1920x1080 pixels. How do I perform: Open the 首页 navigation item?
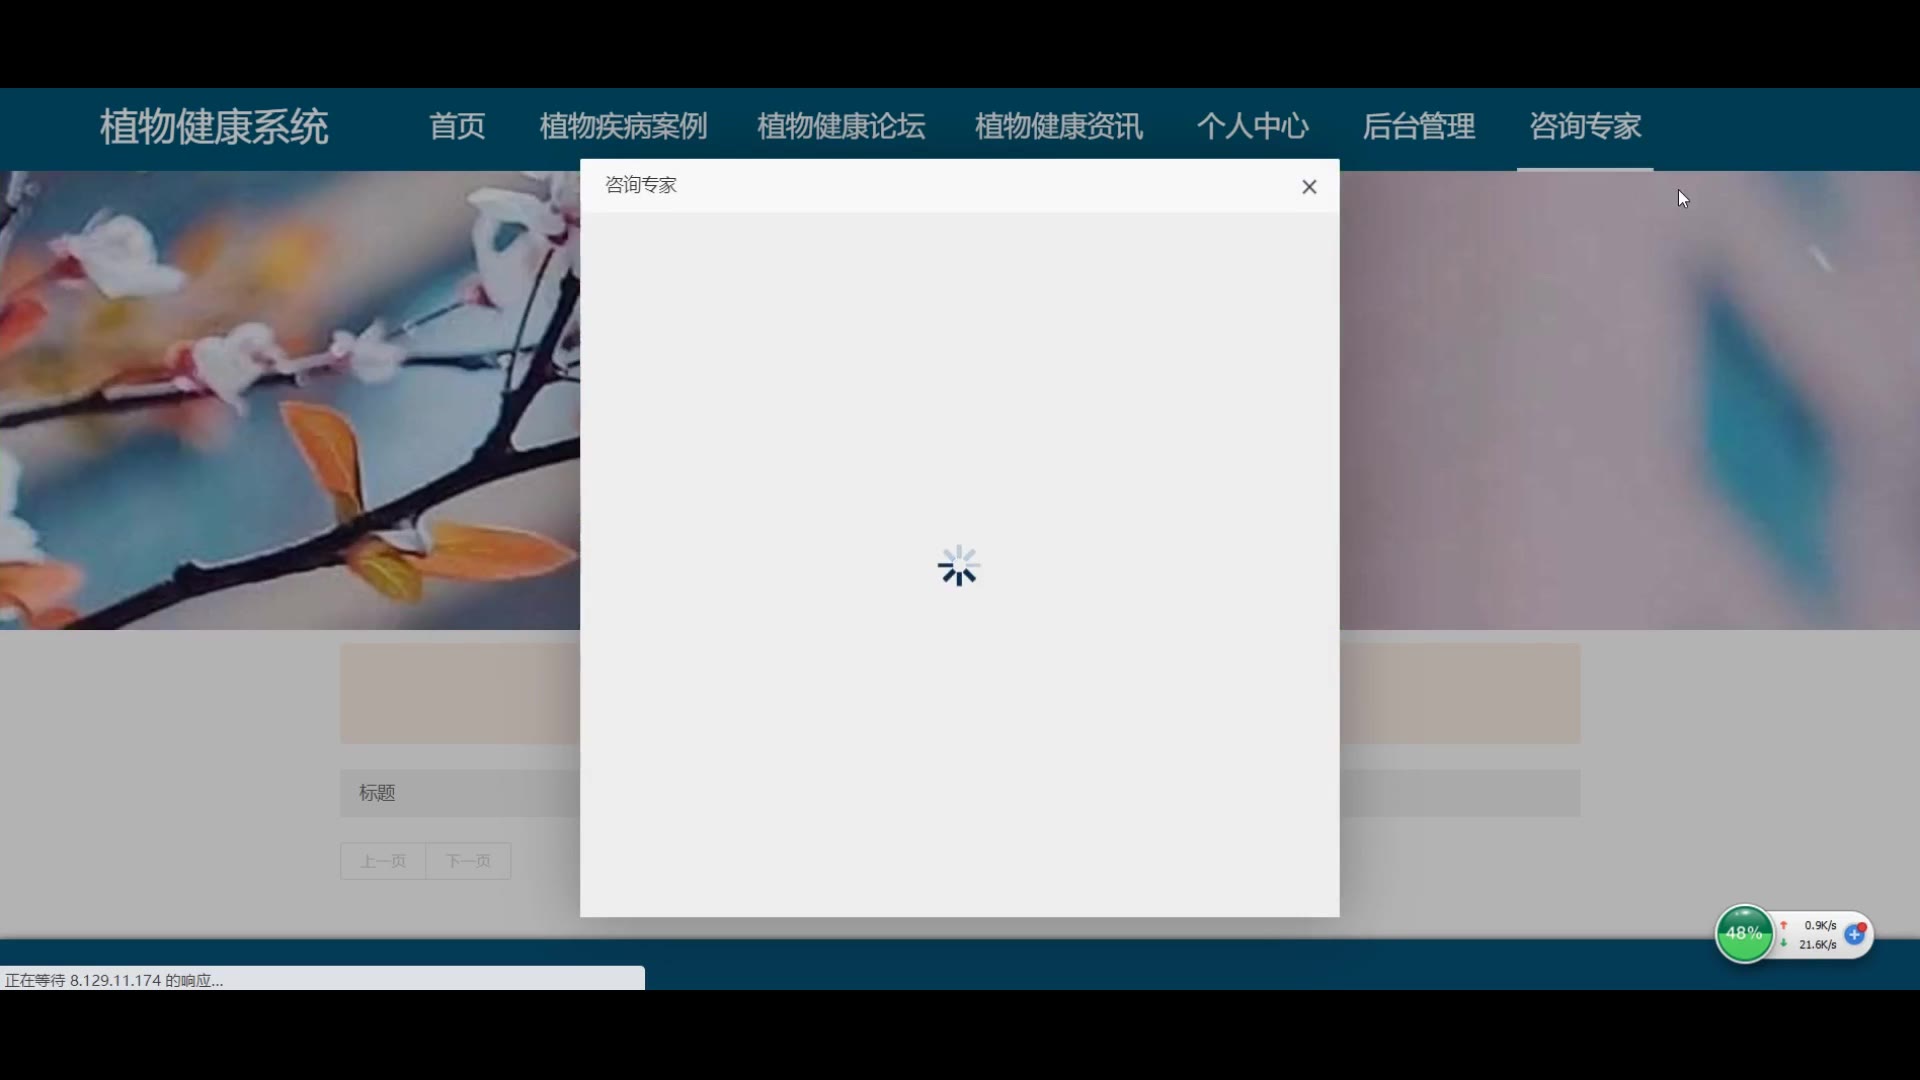click(457, 127)
